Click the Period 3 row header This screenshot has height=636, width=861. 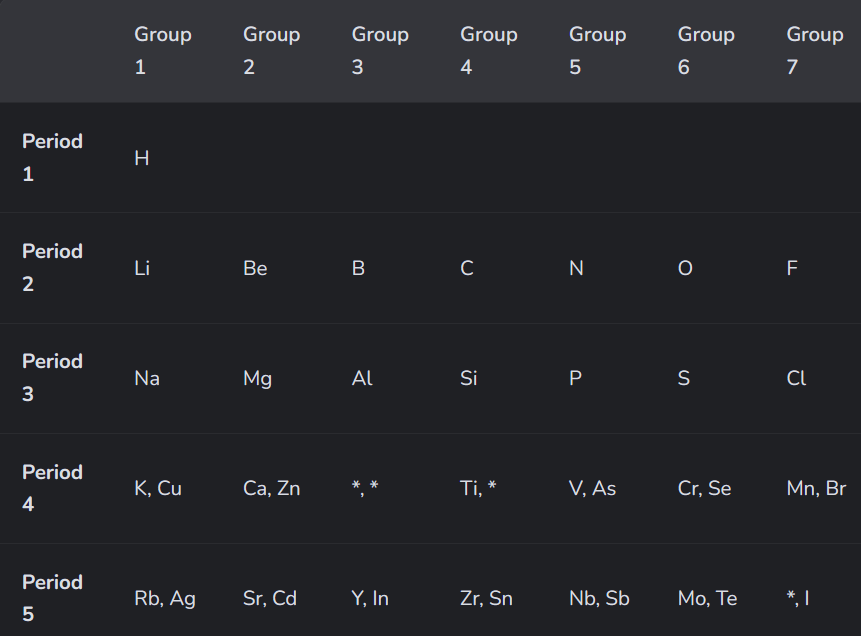click(x=52, y=378)
